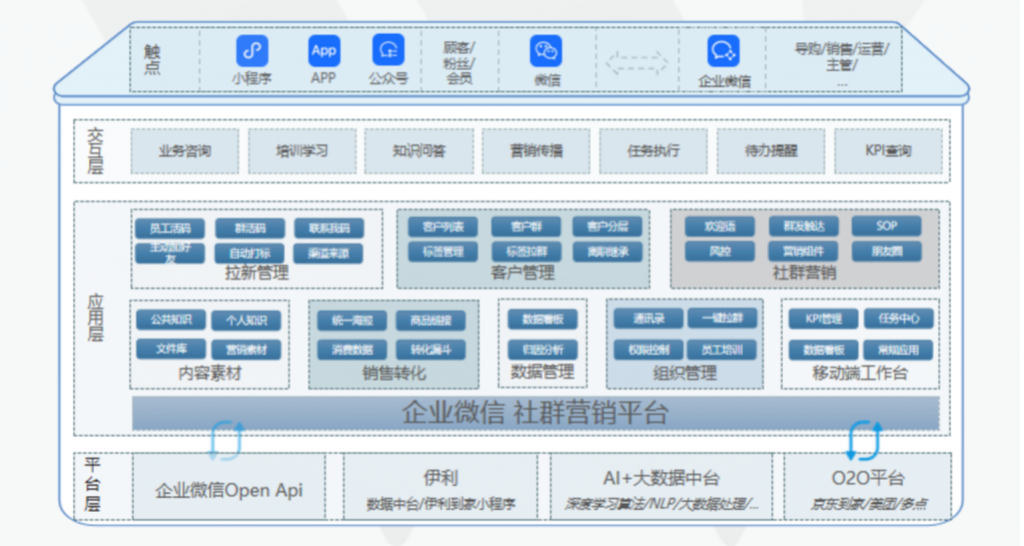
Task: Click the 标签拉群 button
Action: click(x=526, y=251)
